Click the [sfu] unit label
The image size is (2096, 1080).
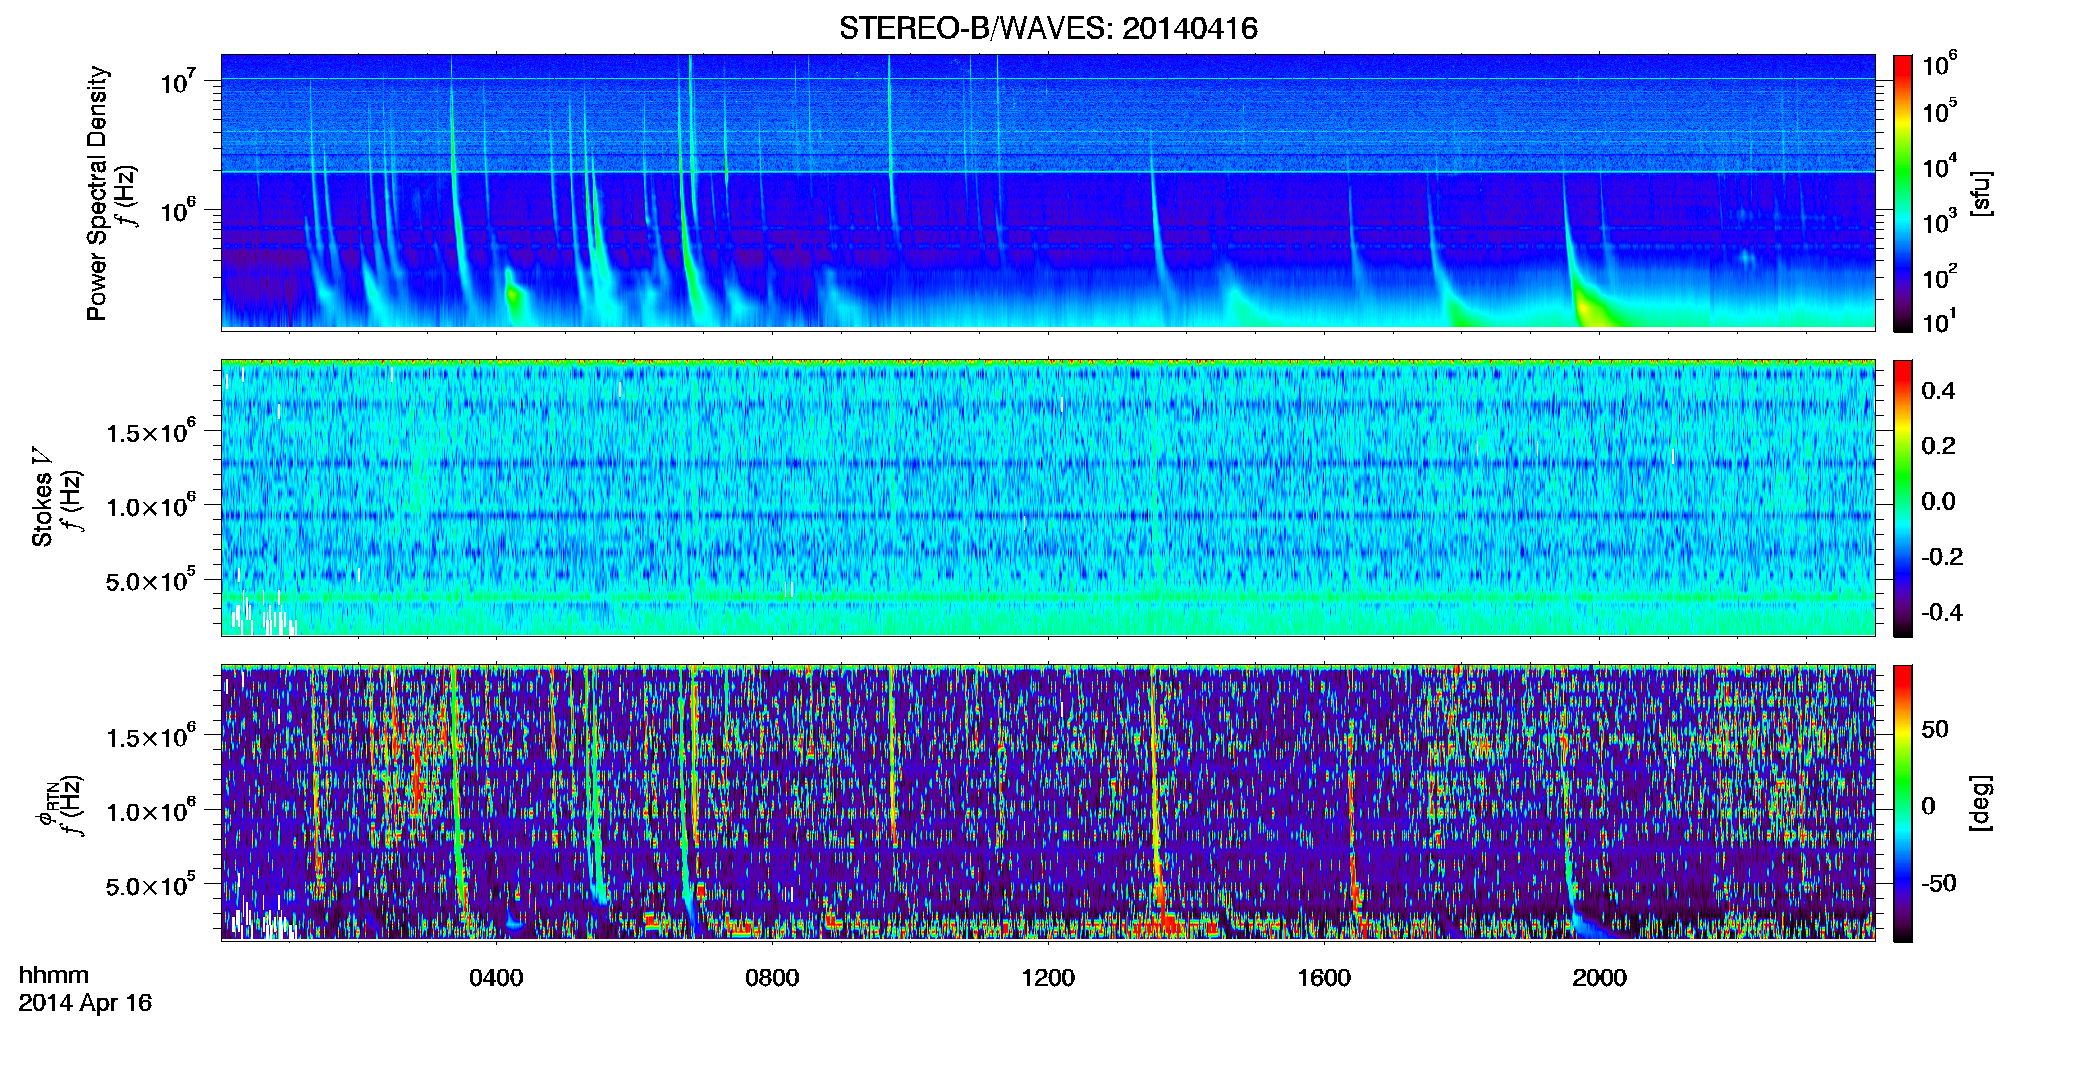(x=1980, y=193)
